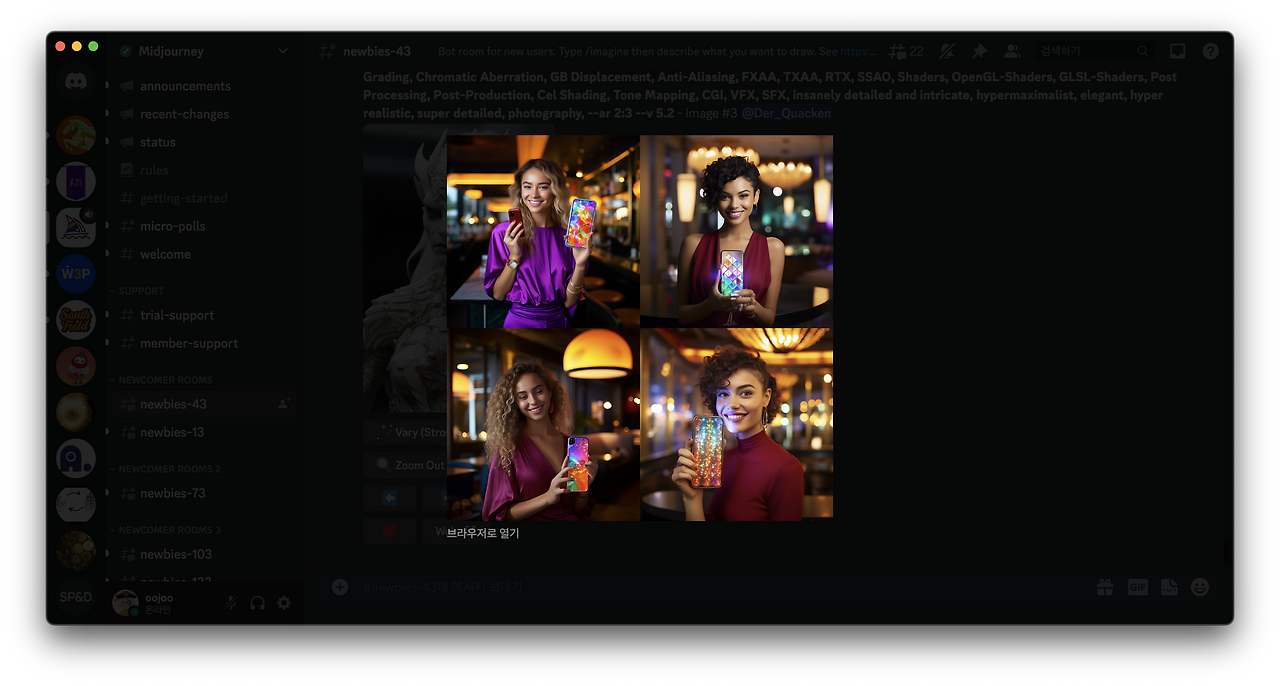
Task: Click create invite icon on newbies-43
Action: point(284,404)
